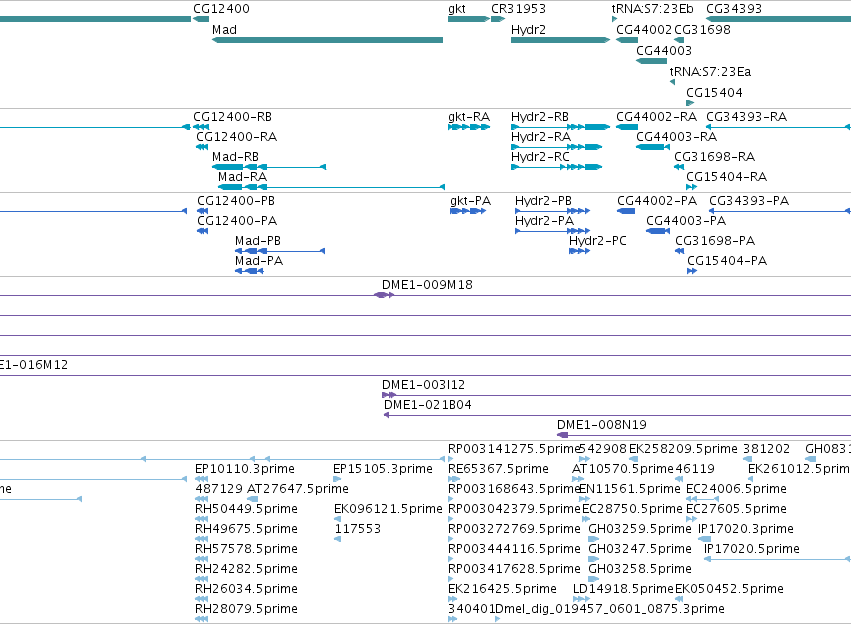Select protein Hydr2-PB

click(543, 201)
